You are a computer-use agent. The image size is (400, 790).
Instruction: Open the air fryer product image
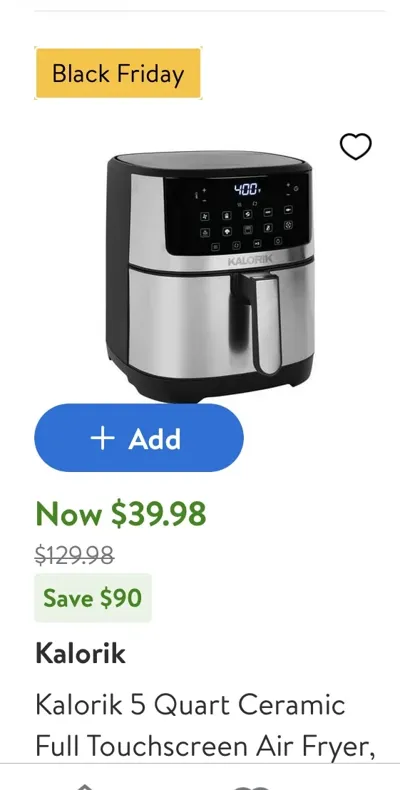click(x=210, y=276)
